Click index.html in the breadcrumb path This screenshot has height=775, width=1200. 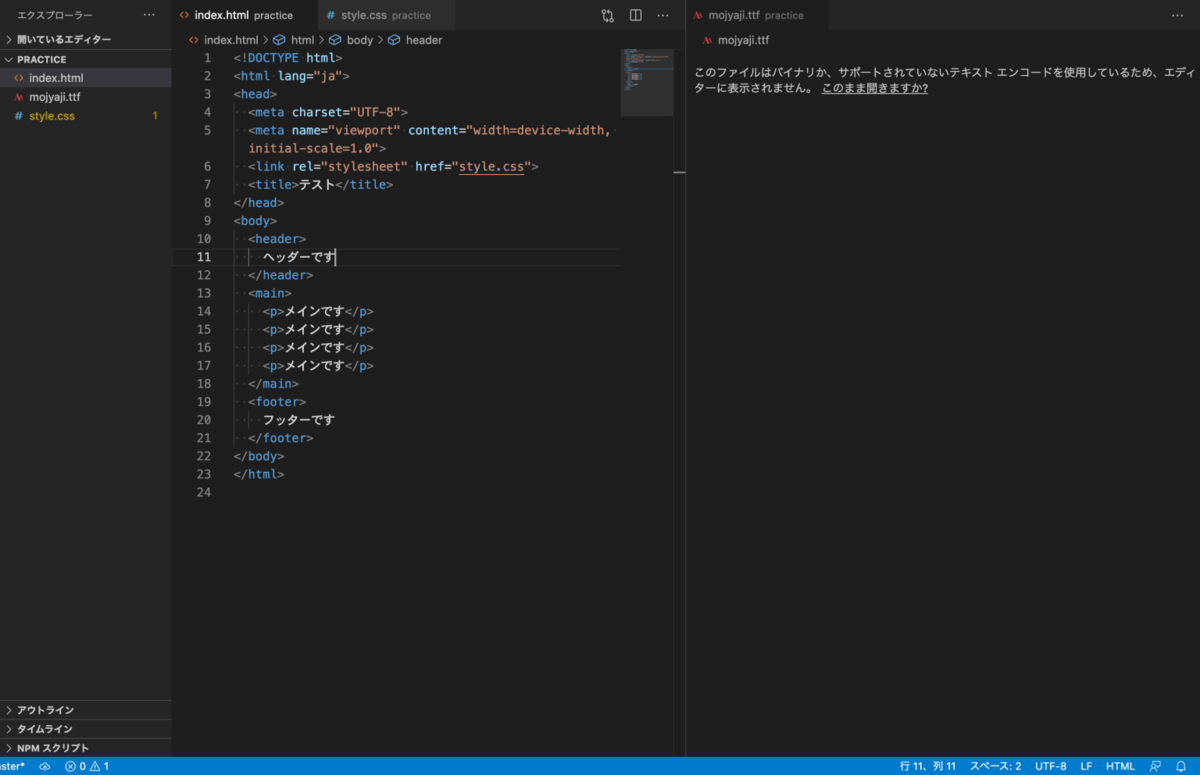[231, 40]
